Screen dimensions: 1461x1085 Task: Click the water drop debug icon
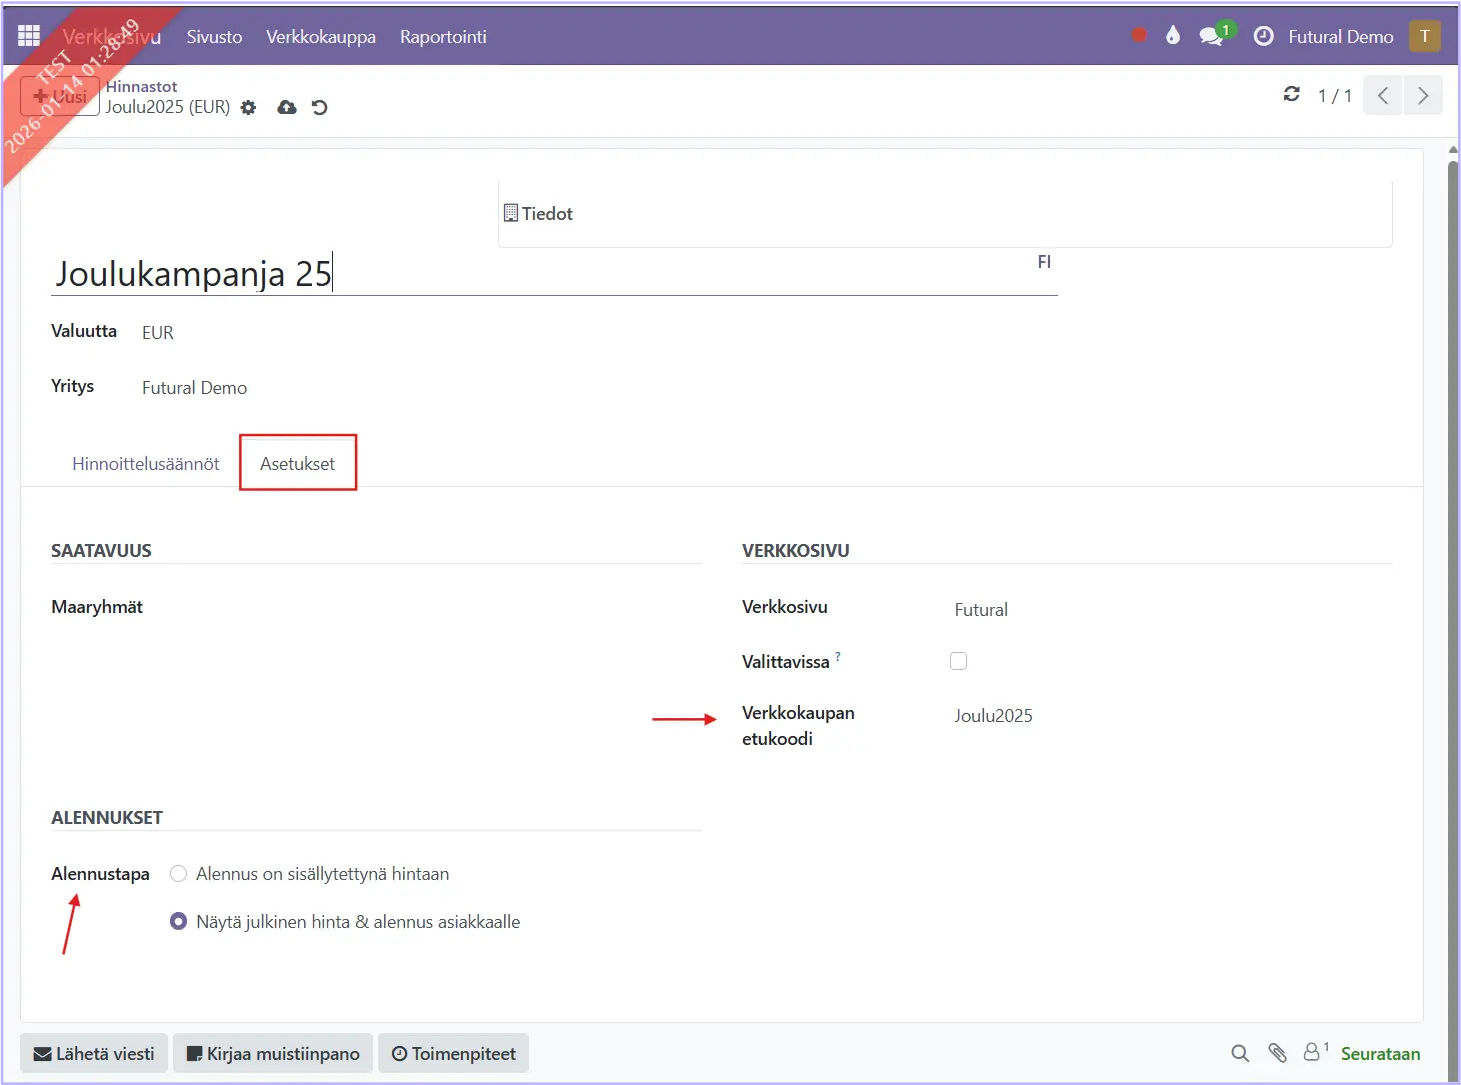click(x=1173, y=36)
